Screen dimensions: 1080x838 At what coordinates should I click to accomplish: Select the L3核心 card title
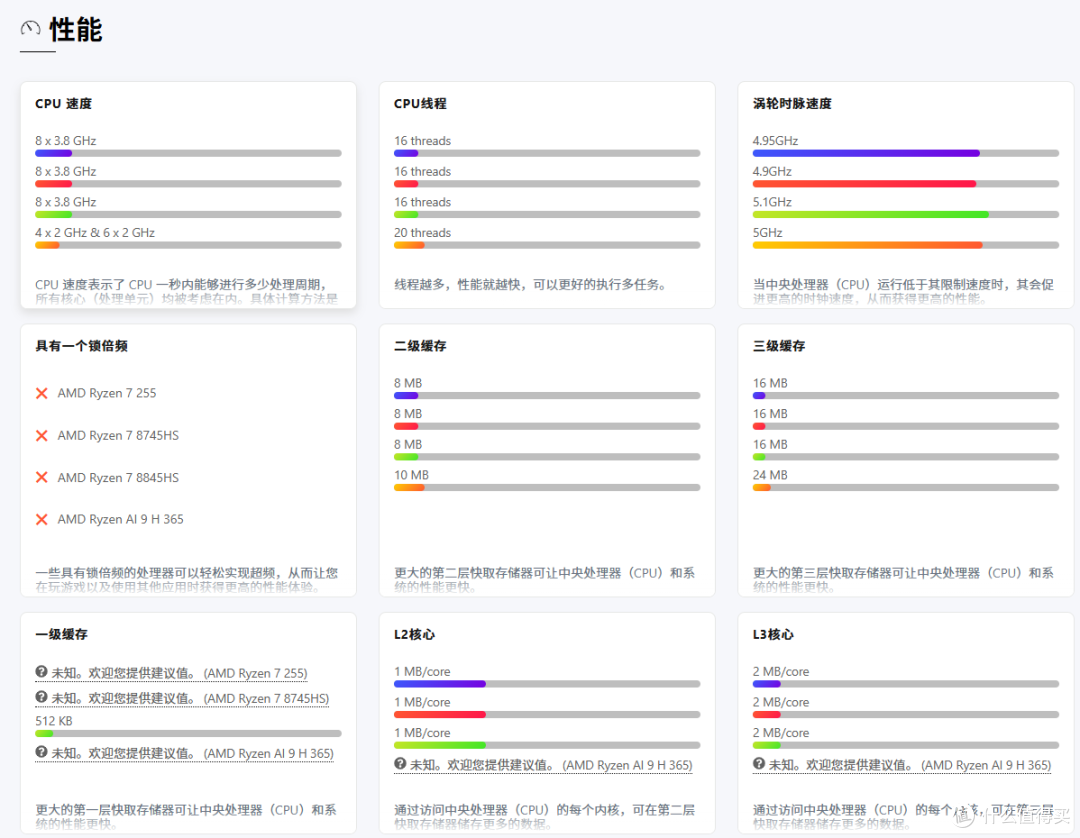click(x=773, y=635)
